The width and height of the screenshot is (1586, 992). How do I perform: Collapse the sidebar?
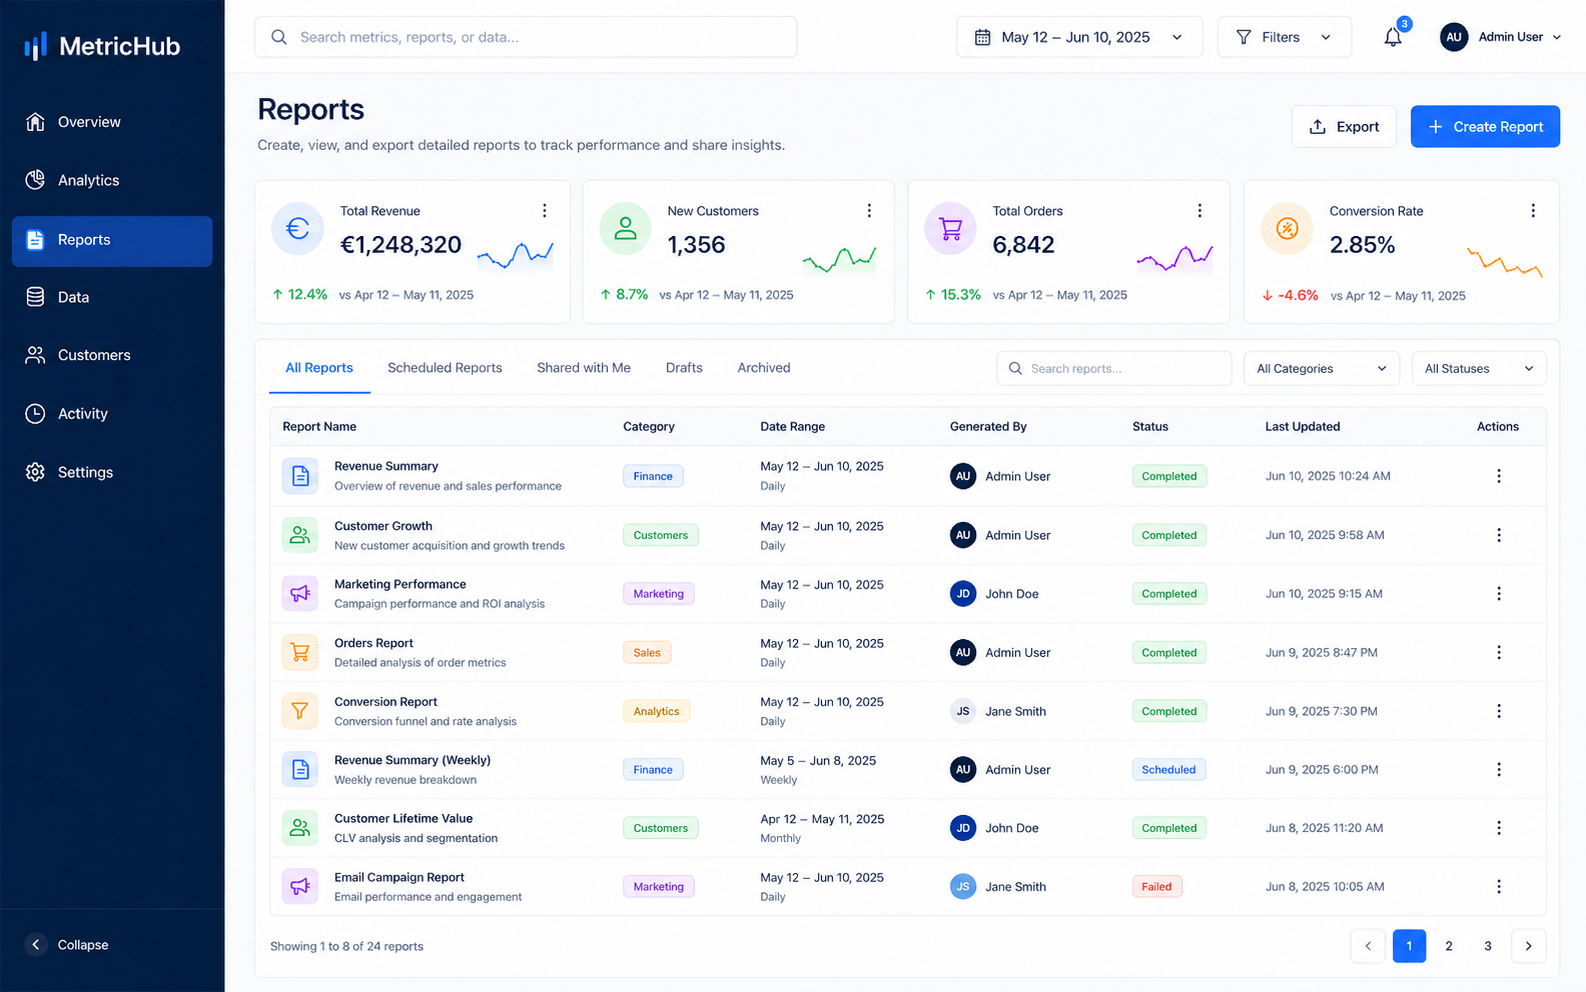(68, 945)
